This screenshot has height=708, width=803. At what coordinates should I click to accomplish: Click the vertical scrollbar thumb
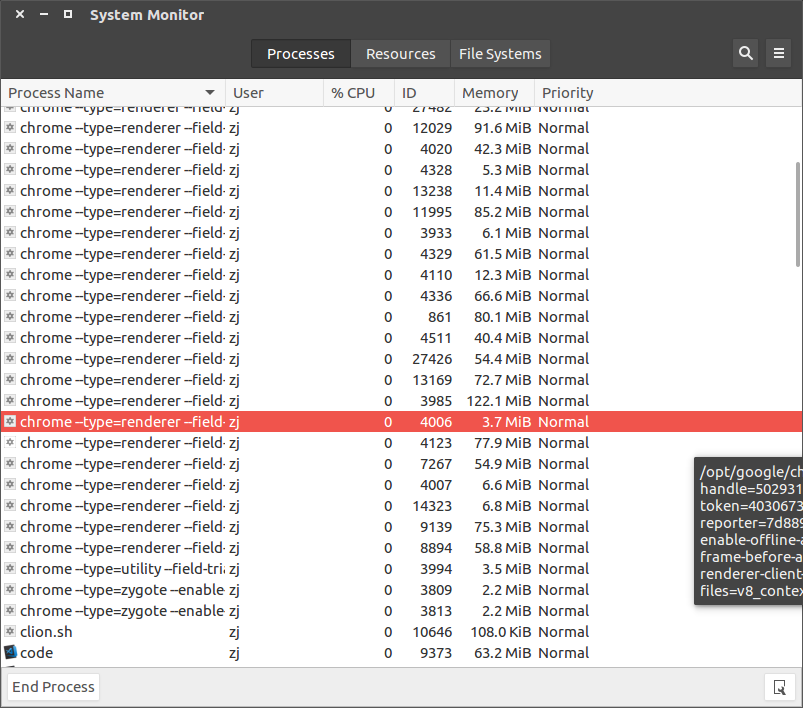(797, 214)
